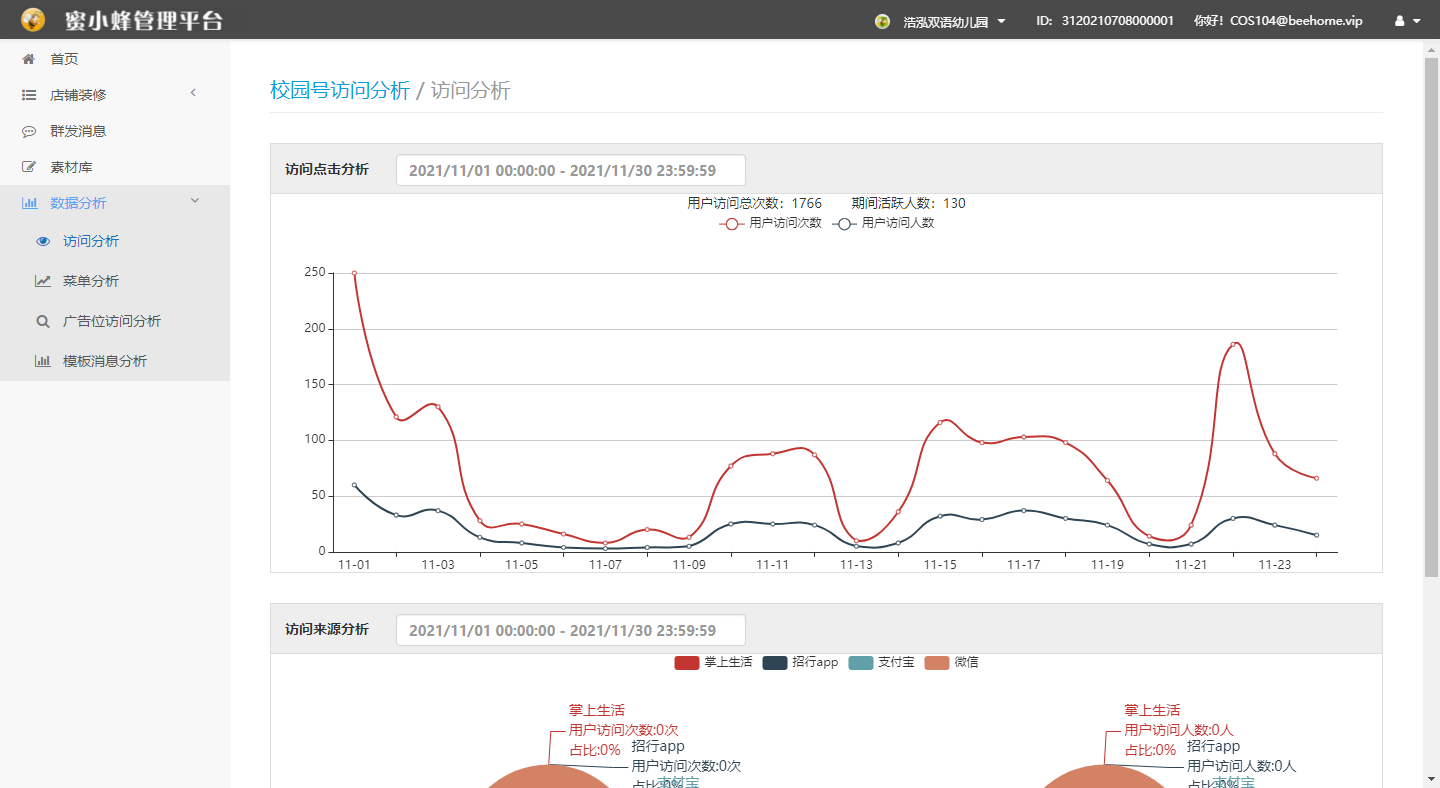Screen dimensions: 1440x788
Task: Click the 校园号访问分析 breadcrumb link
Action: 340,90
